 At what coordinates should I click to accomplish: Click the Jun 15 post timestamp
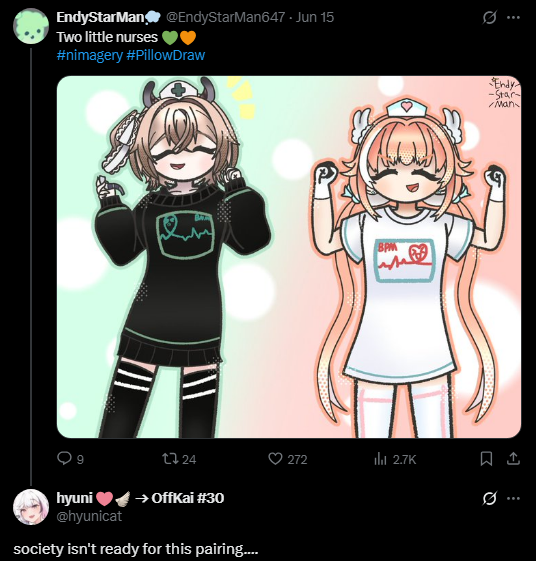315,17
